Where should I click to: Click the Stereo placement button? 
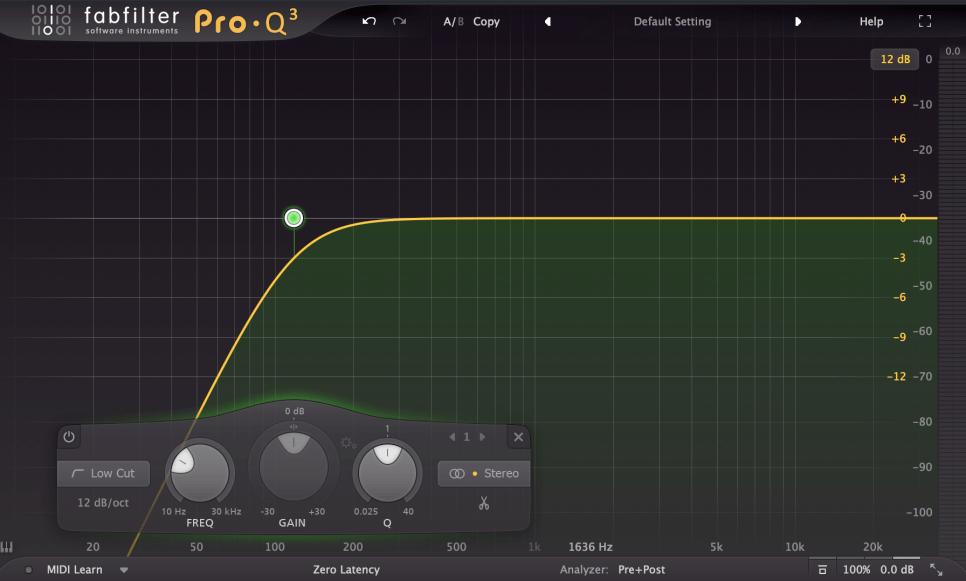coord(484,473)
